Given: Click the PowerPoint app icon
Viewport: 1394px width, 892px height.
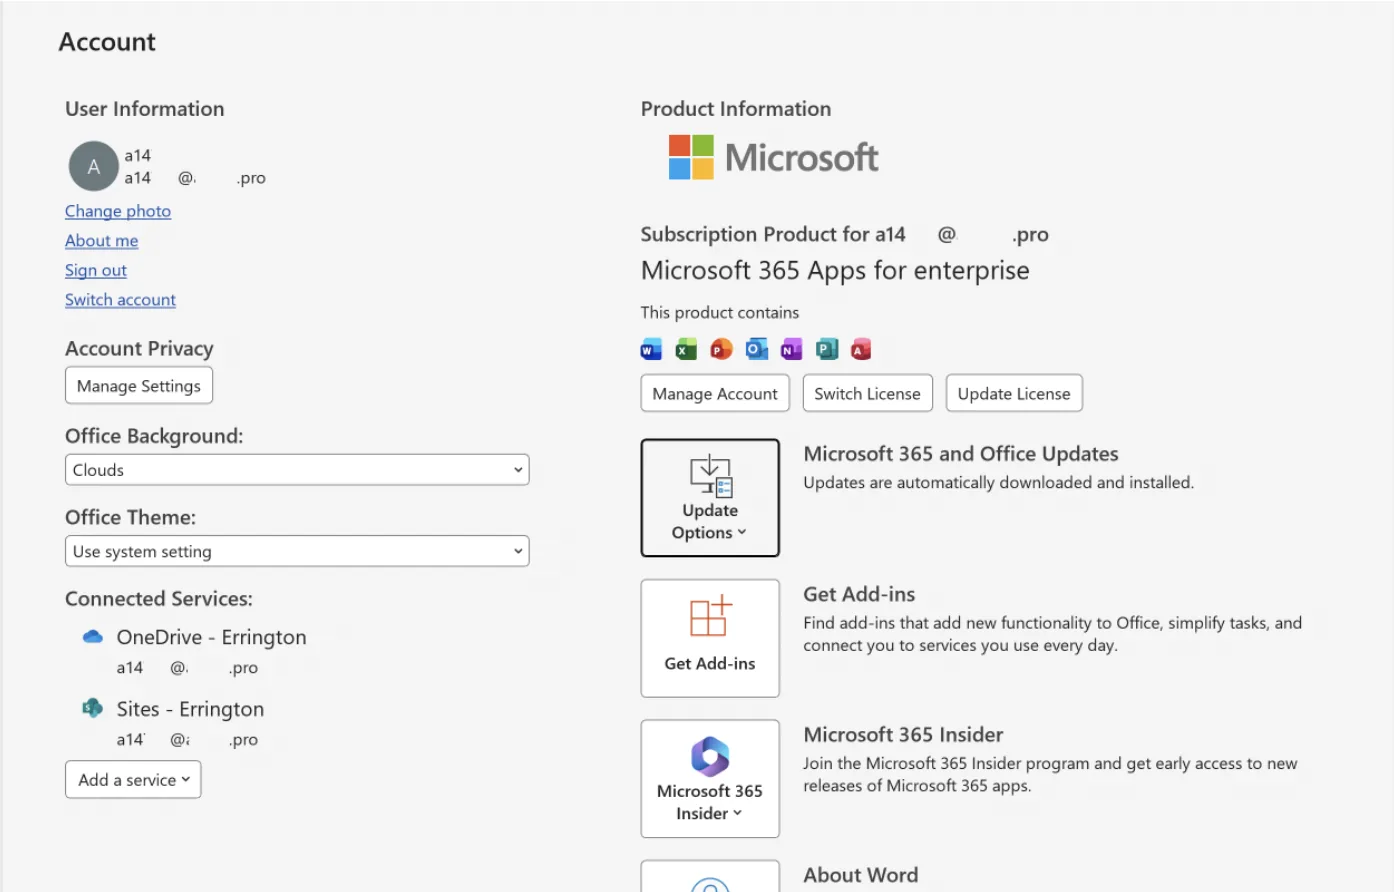Looking at the screenshot, I should point(721,349).
